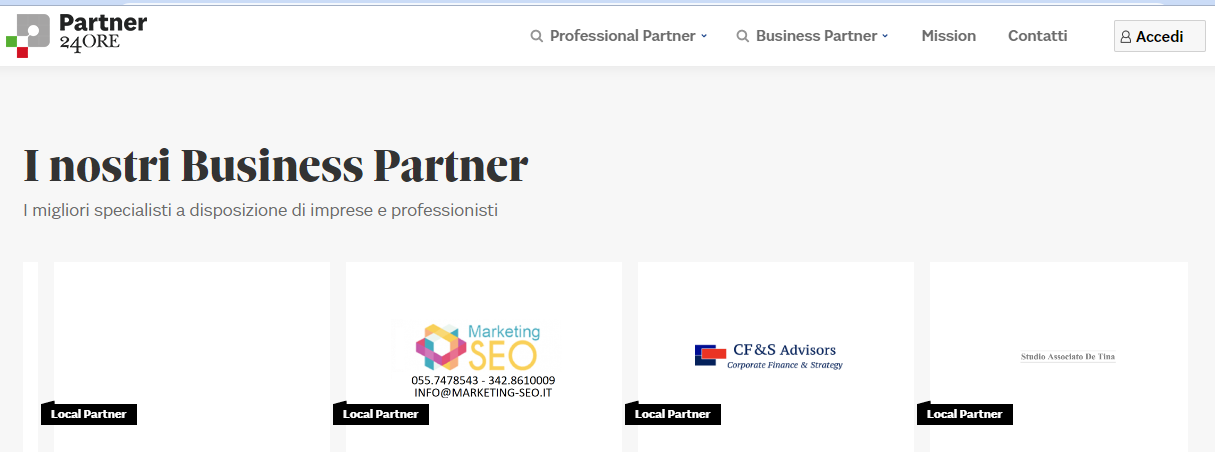Click the search icon beside Professional Partner
This screenshot has width=1215, height=452.
point(537,36)
